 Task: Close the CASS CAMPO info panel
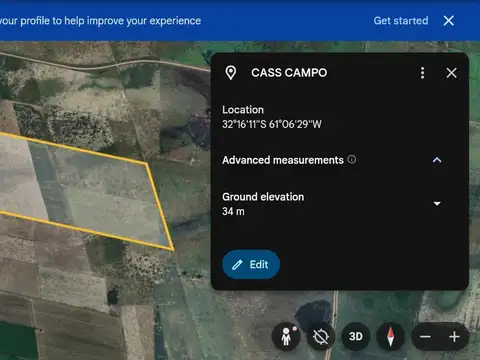(x=452, y=73)
